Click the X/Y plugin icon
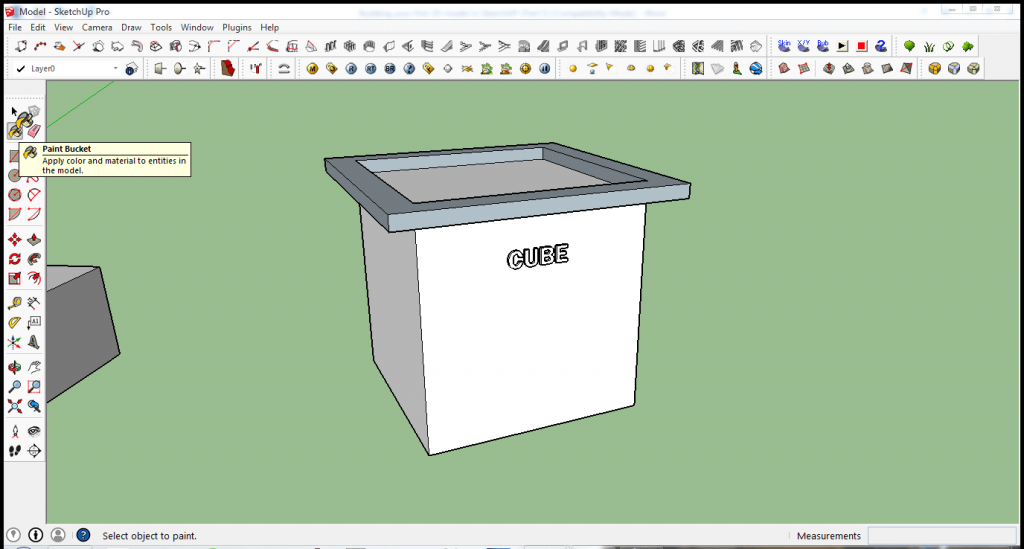 [x=803, y=46]
